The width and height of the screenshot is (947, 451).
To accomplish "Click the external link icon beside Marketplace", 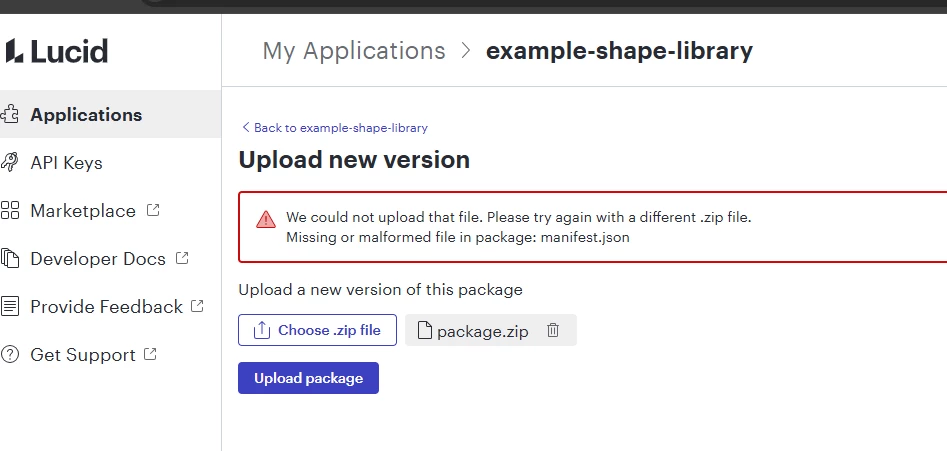I will (x=153, y=210).
